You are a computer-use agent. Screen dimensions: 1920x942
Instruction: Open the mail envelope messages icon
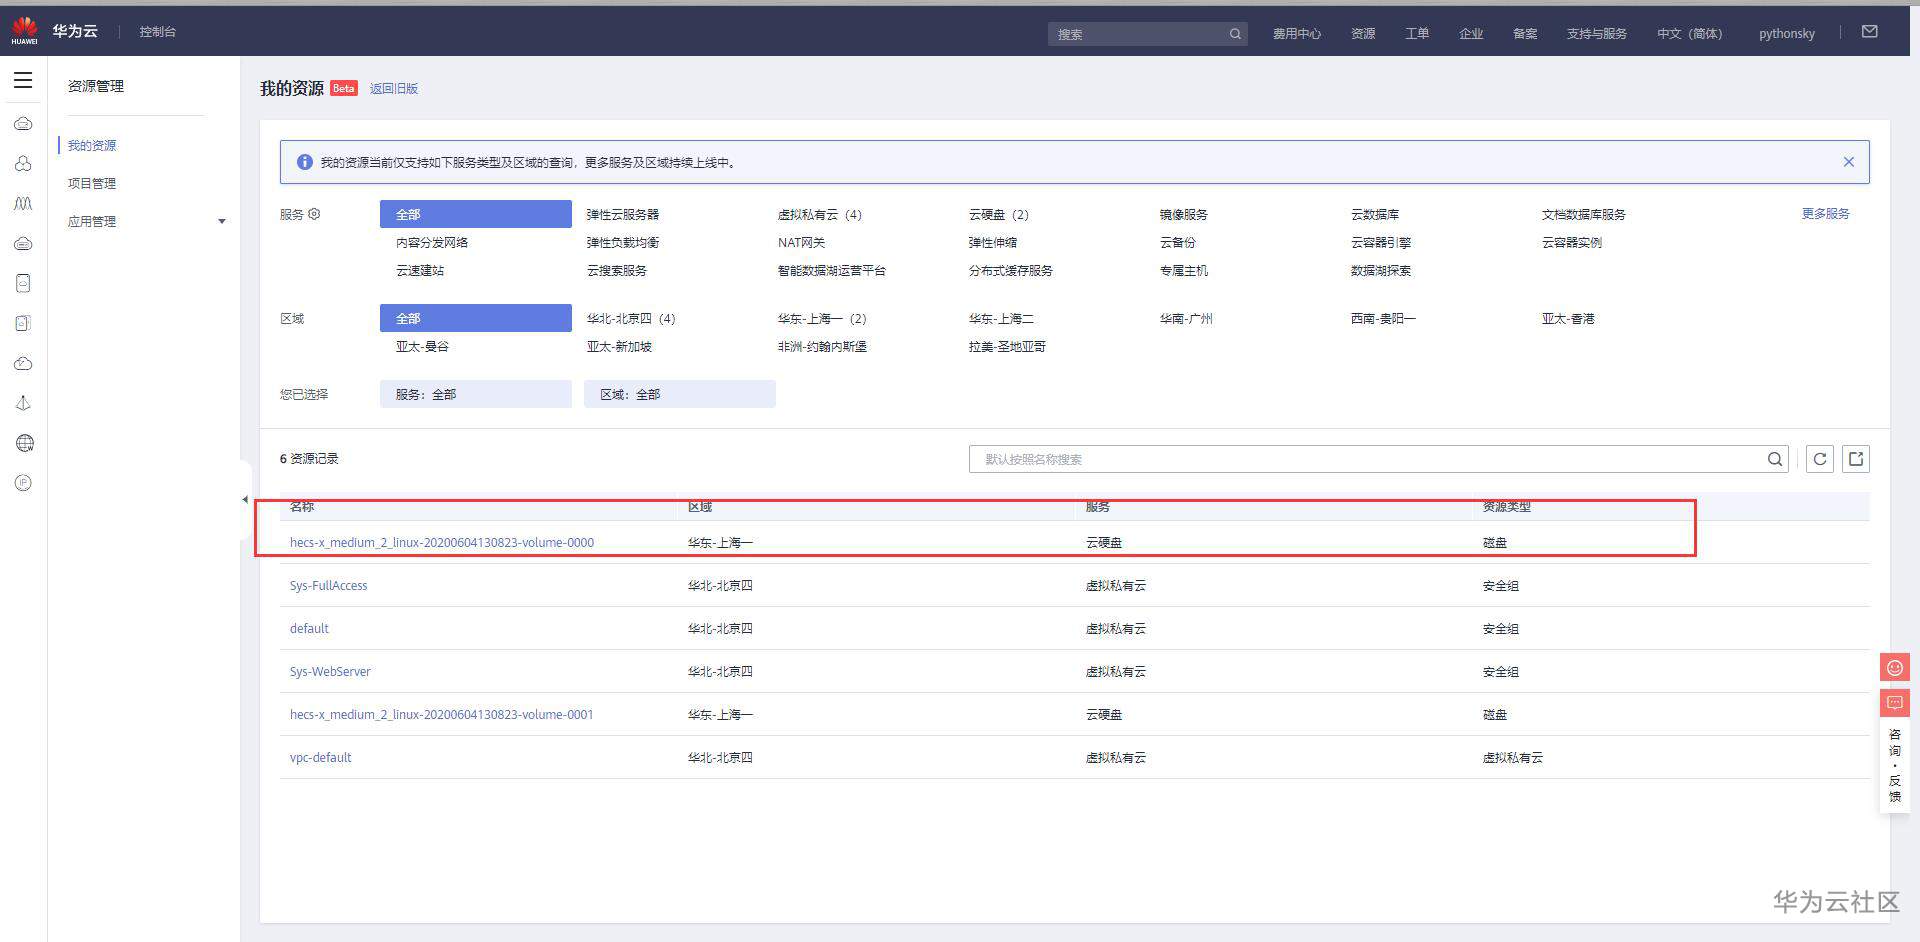click(x=1869, y=32)
